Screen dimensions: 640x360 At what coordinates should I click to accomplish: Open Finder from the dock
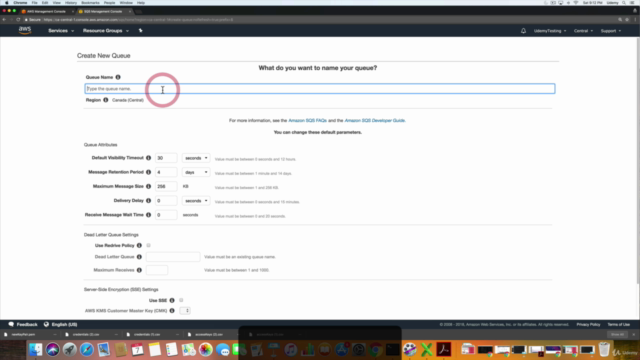36,350
